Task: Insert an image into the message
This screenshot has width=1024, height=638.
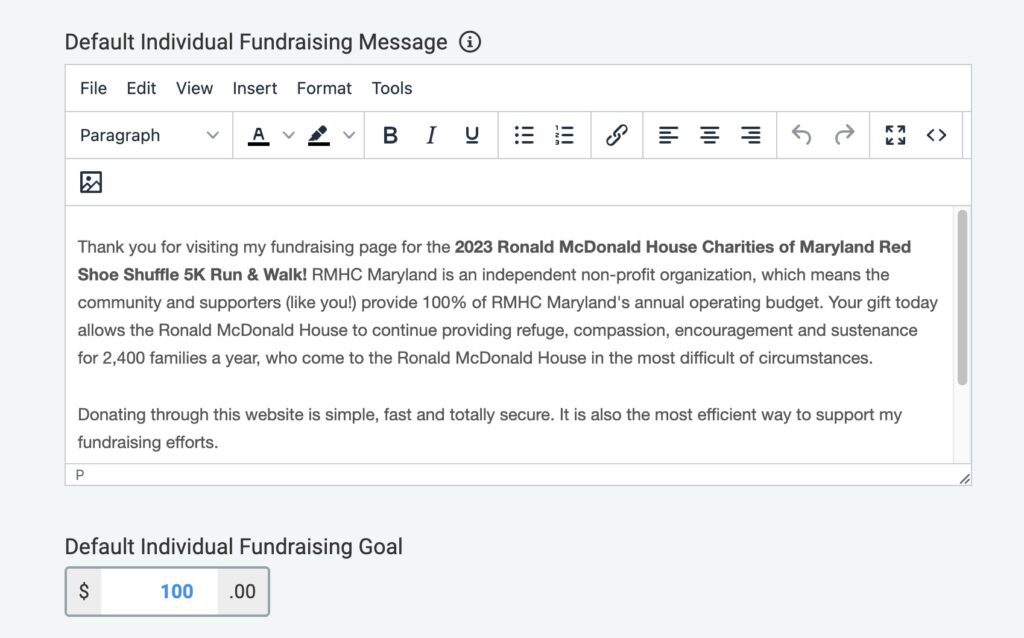Action: click(x=91, y=182)
